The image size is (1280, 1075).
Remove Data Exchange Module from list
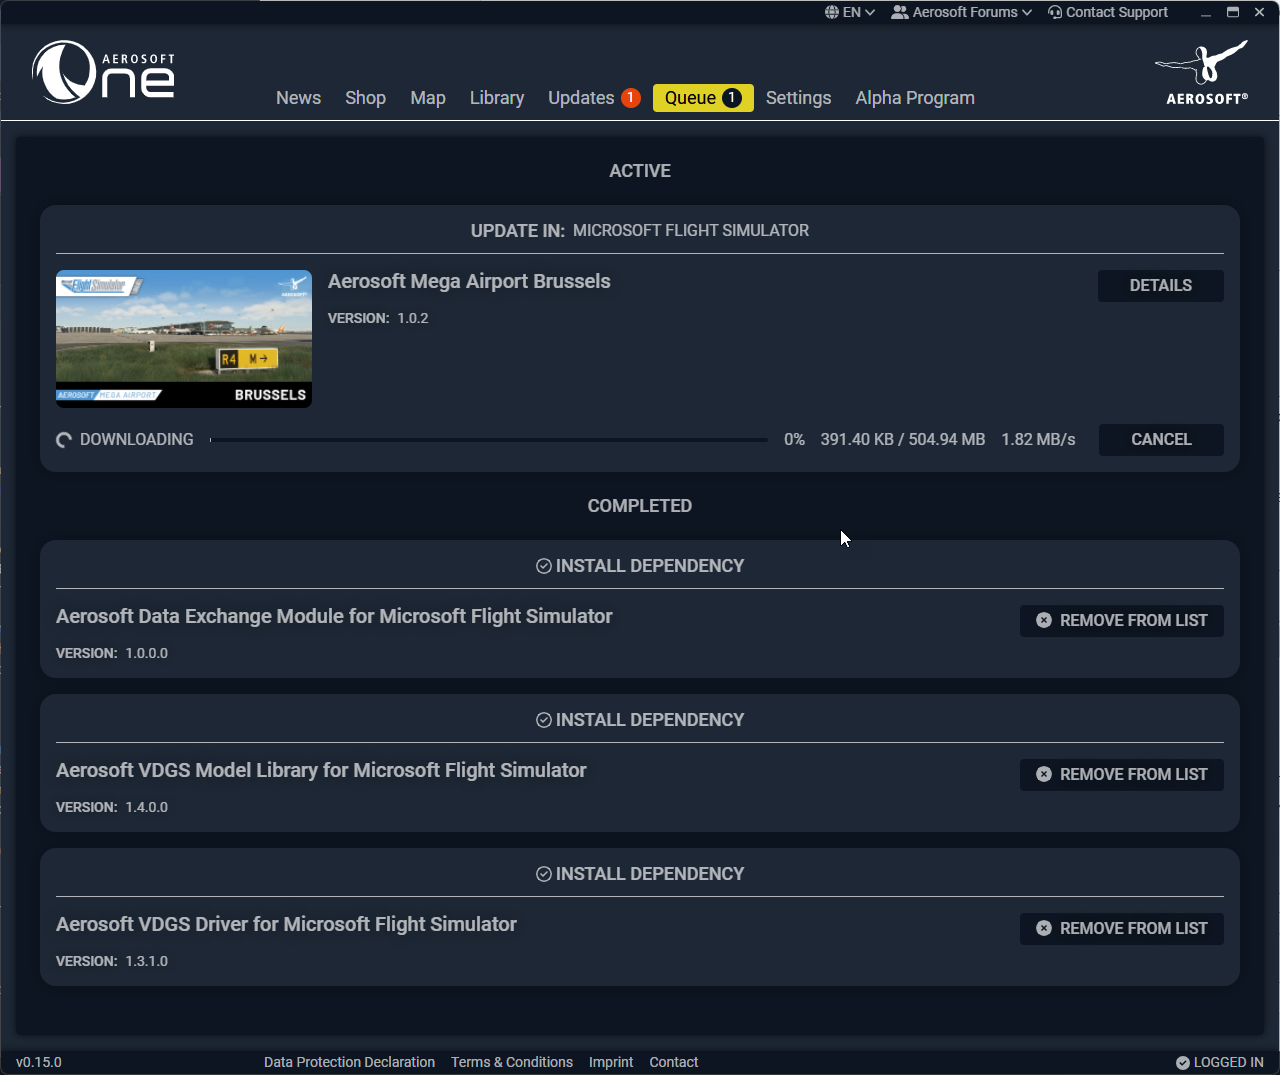tap(1122, 620)
